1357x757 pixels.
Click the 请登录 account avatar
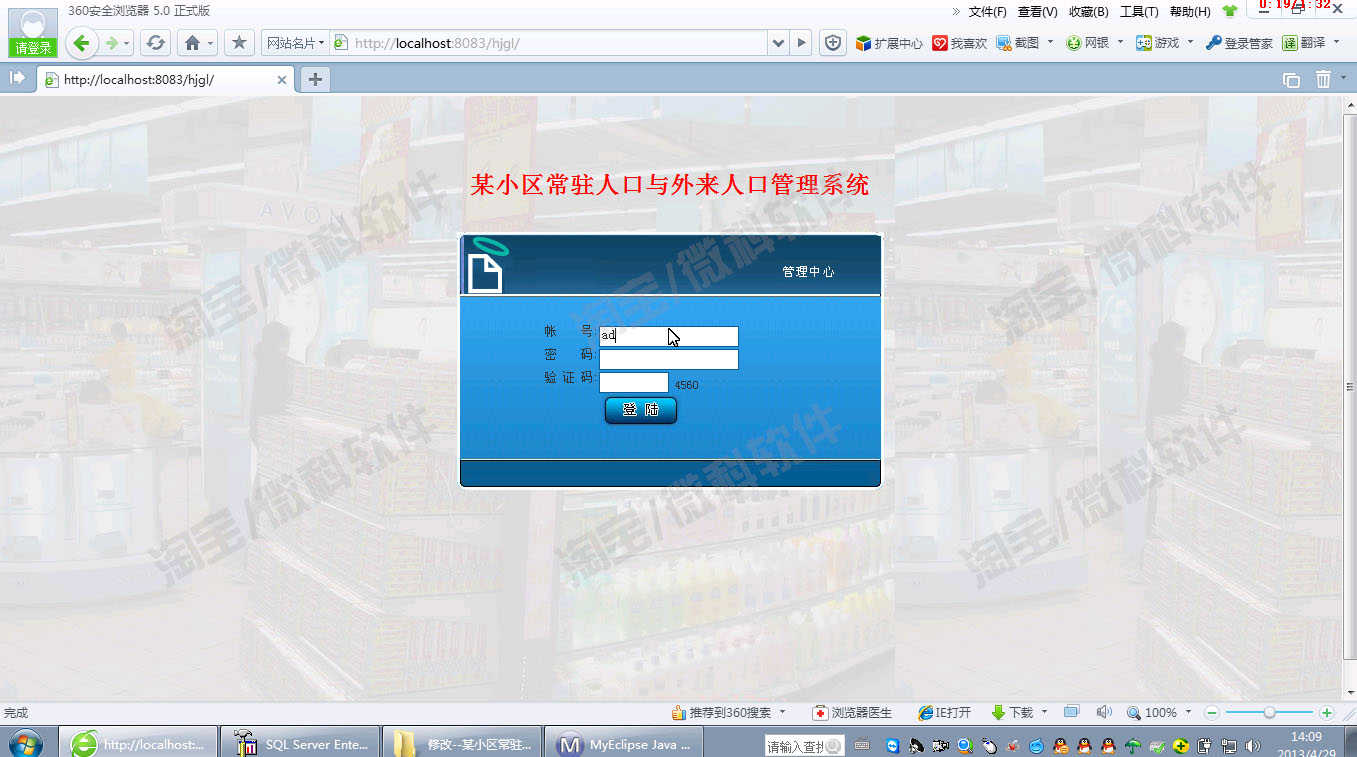pyautogui.click(x=33, y=32)
